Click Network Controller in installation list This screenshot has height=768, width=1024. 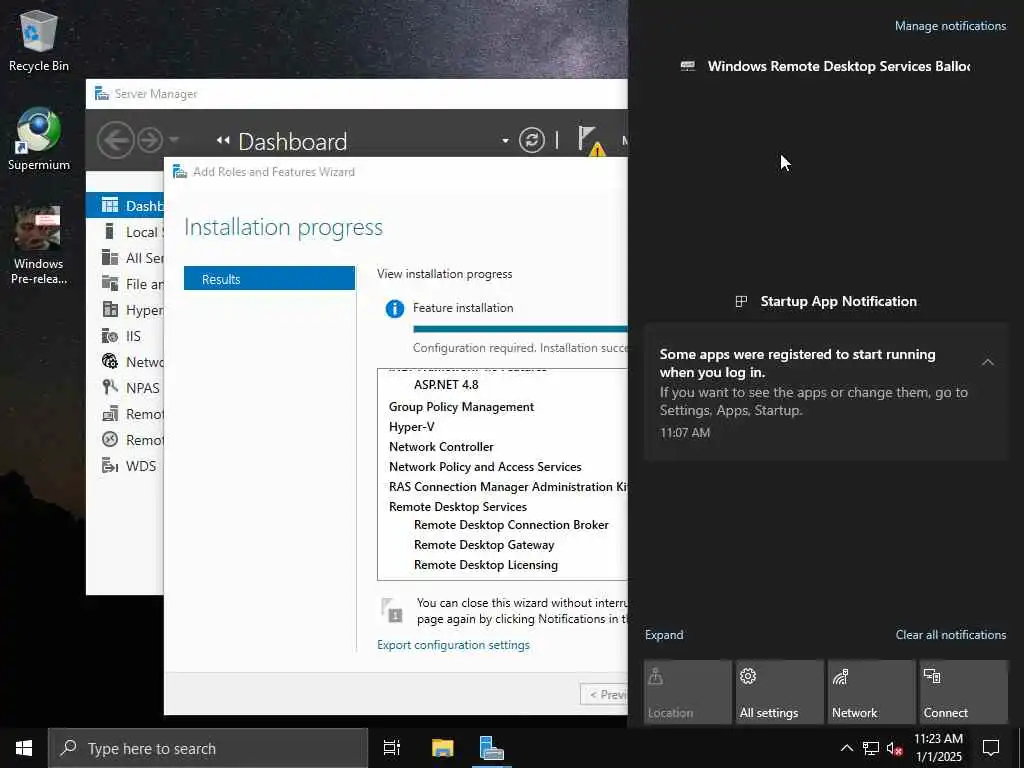[441, 447]
